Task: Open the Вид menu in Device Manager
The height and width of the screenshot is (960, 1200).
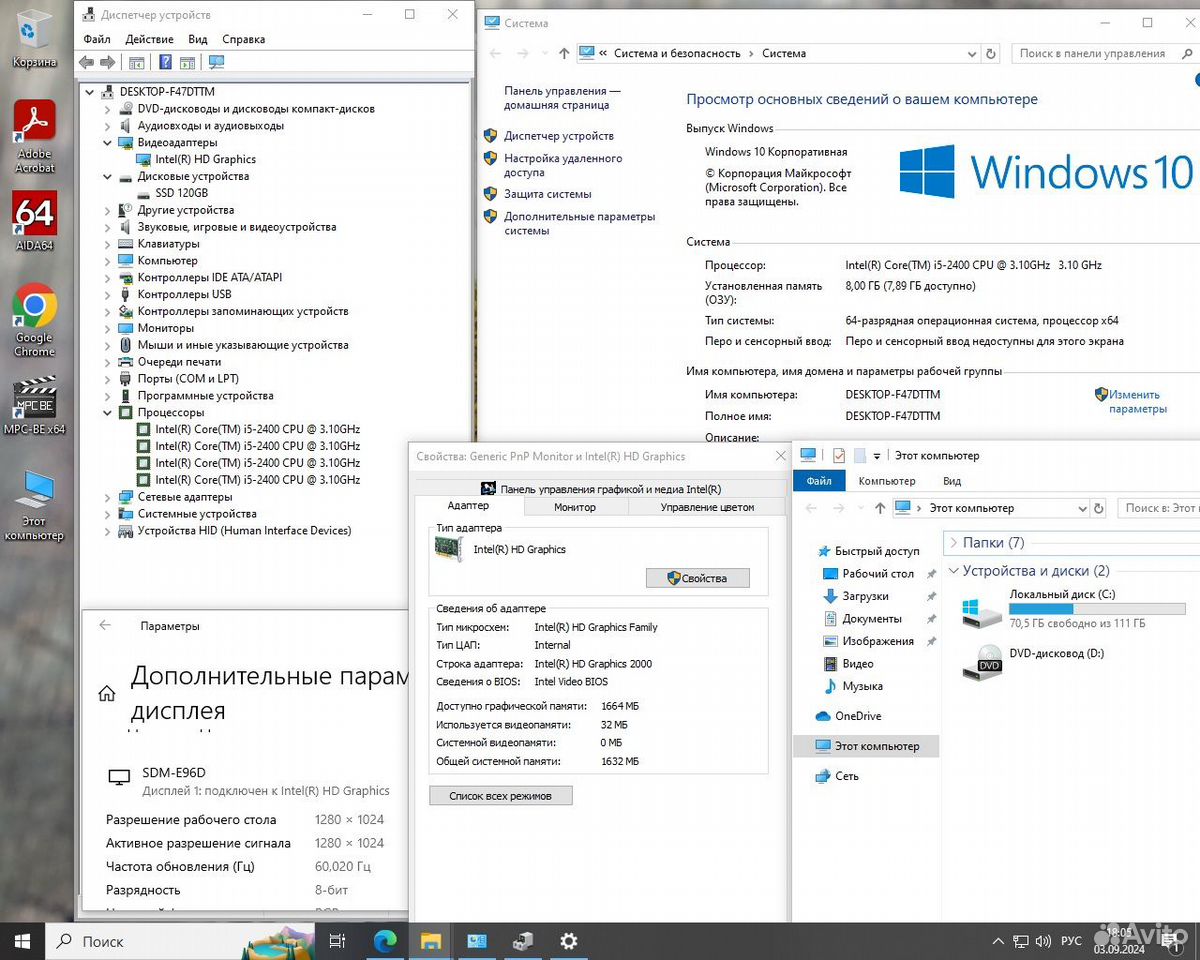Action: tap(198, 39)
